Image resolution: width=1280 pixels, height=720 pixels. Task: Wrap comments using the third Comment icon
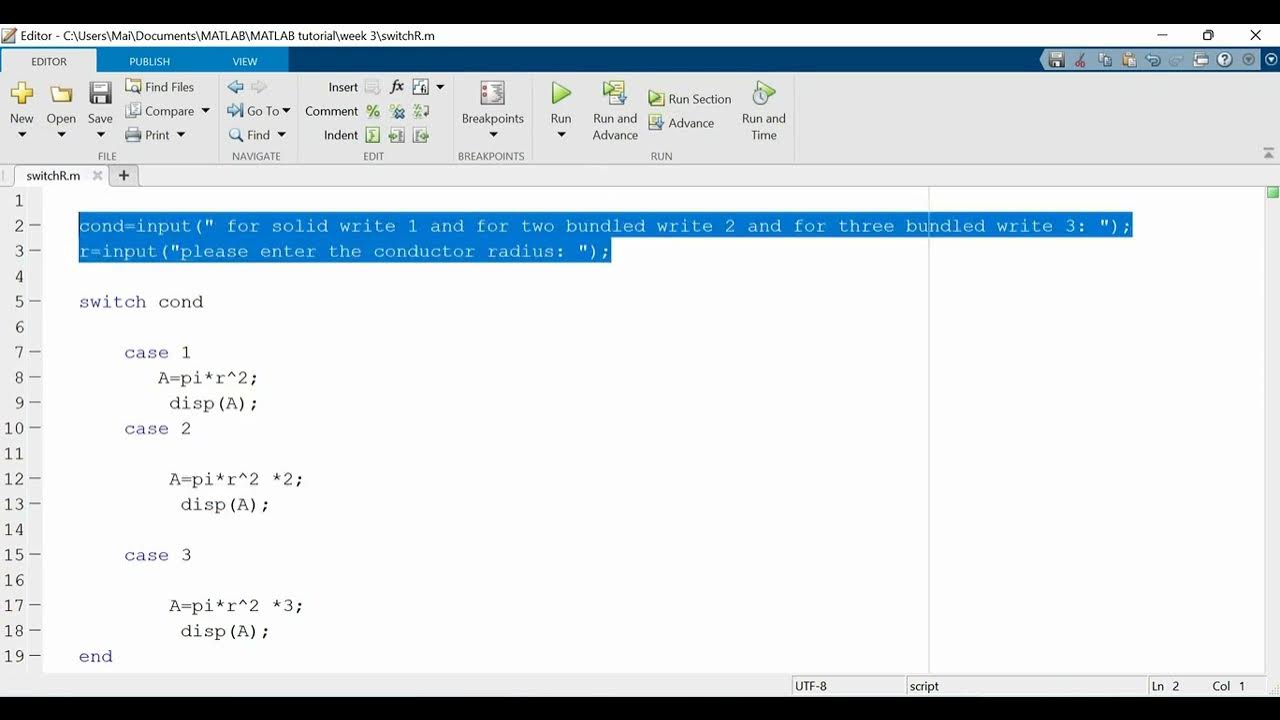[421, 111]
